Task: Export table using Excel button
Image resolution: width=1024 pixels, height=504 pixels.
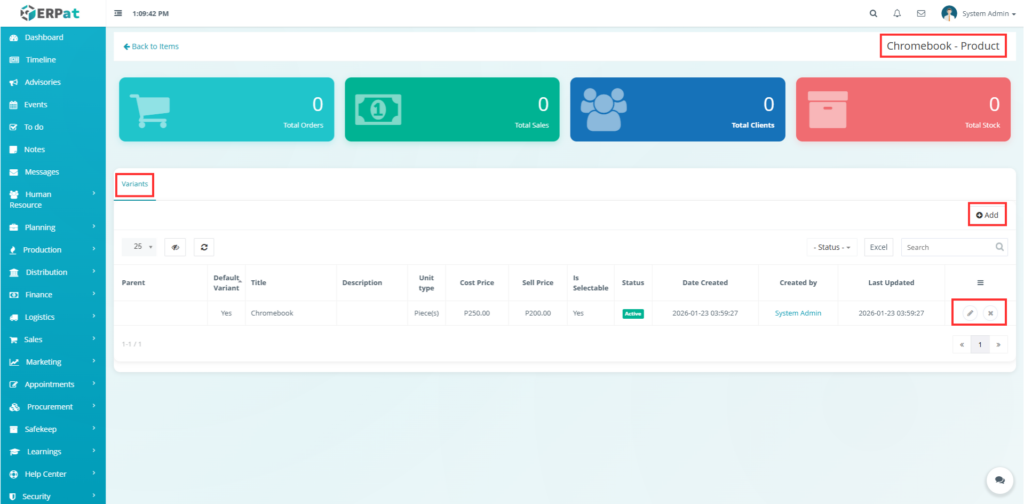Action: [878, 247]
